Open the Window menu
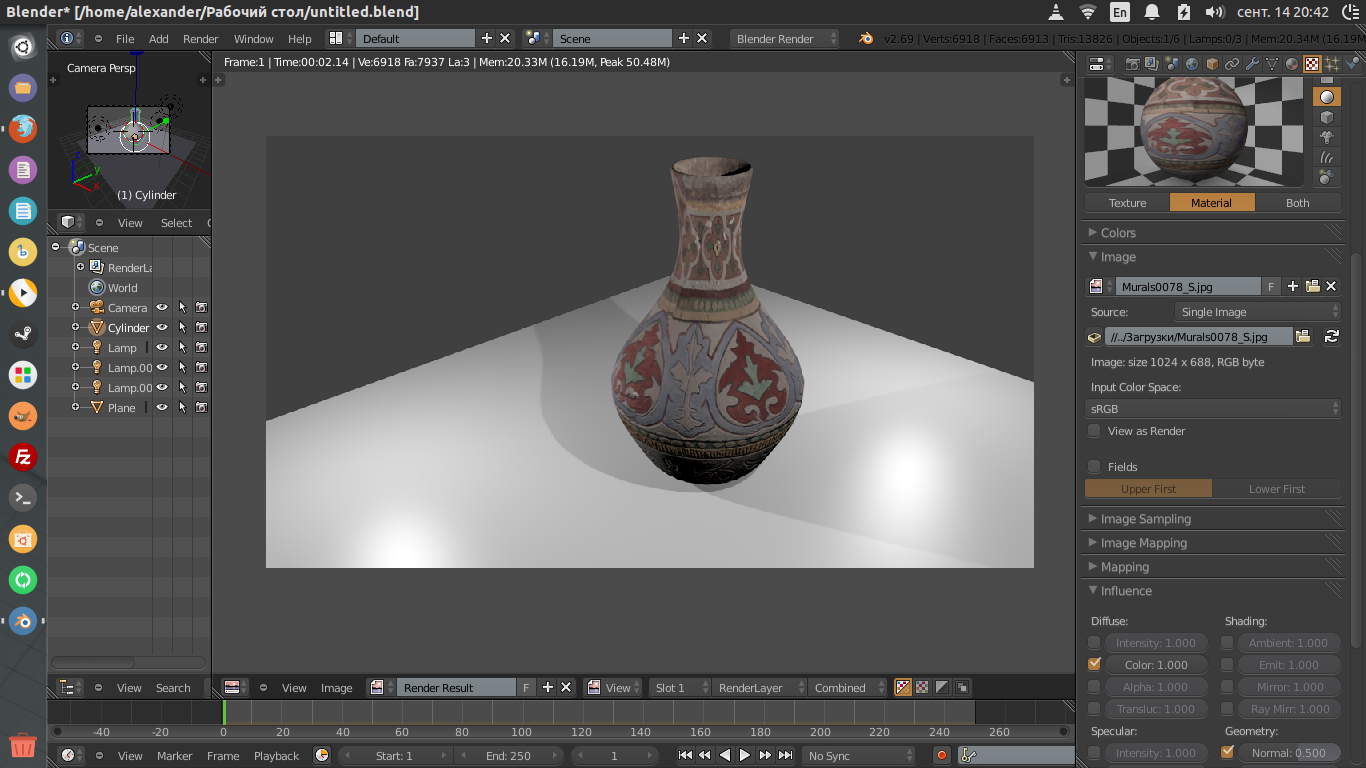This screenshot has height=768, width=1366. point(253,39)
